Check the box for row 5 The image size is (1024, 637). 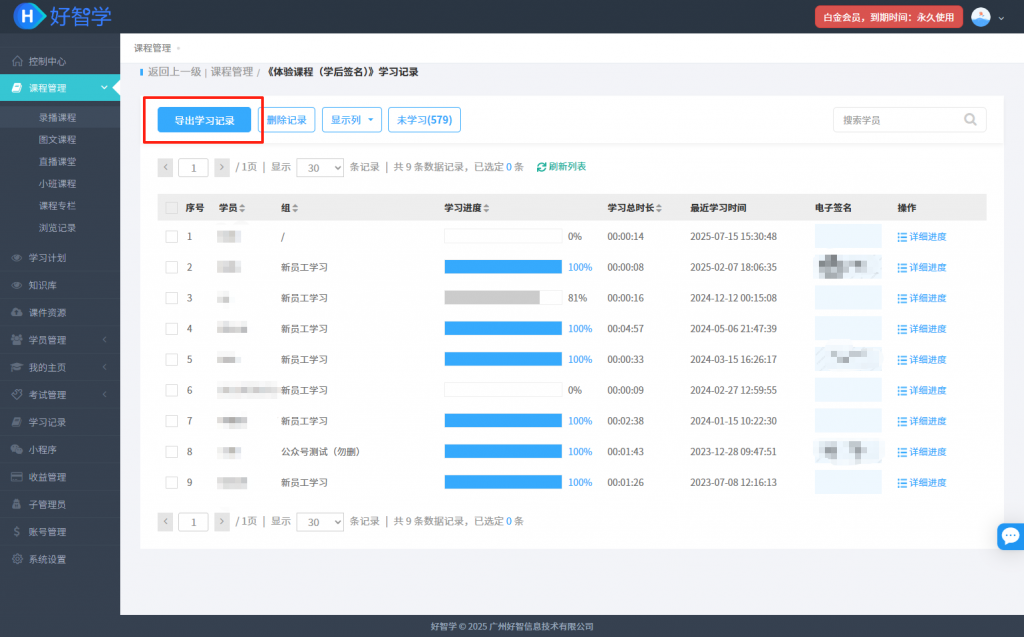(x=172, y=359)
